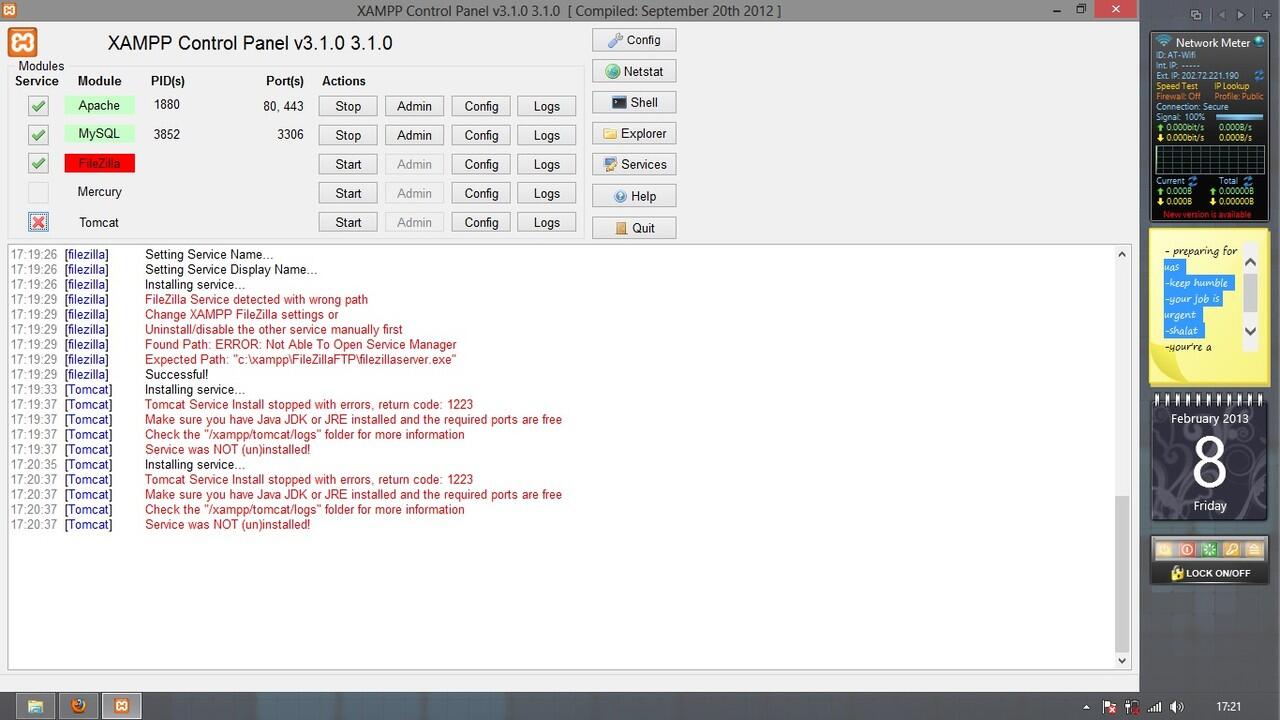Open Apache Config dropdown
This screenshot has width=1280, height=720.
[481, 106]
